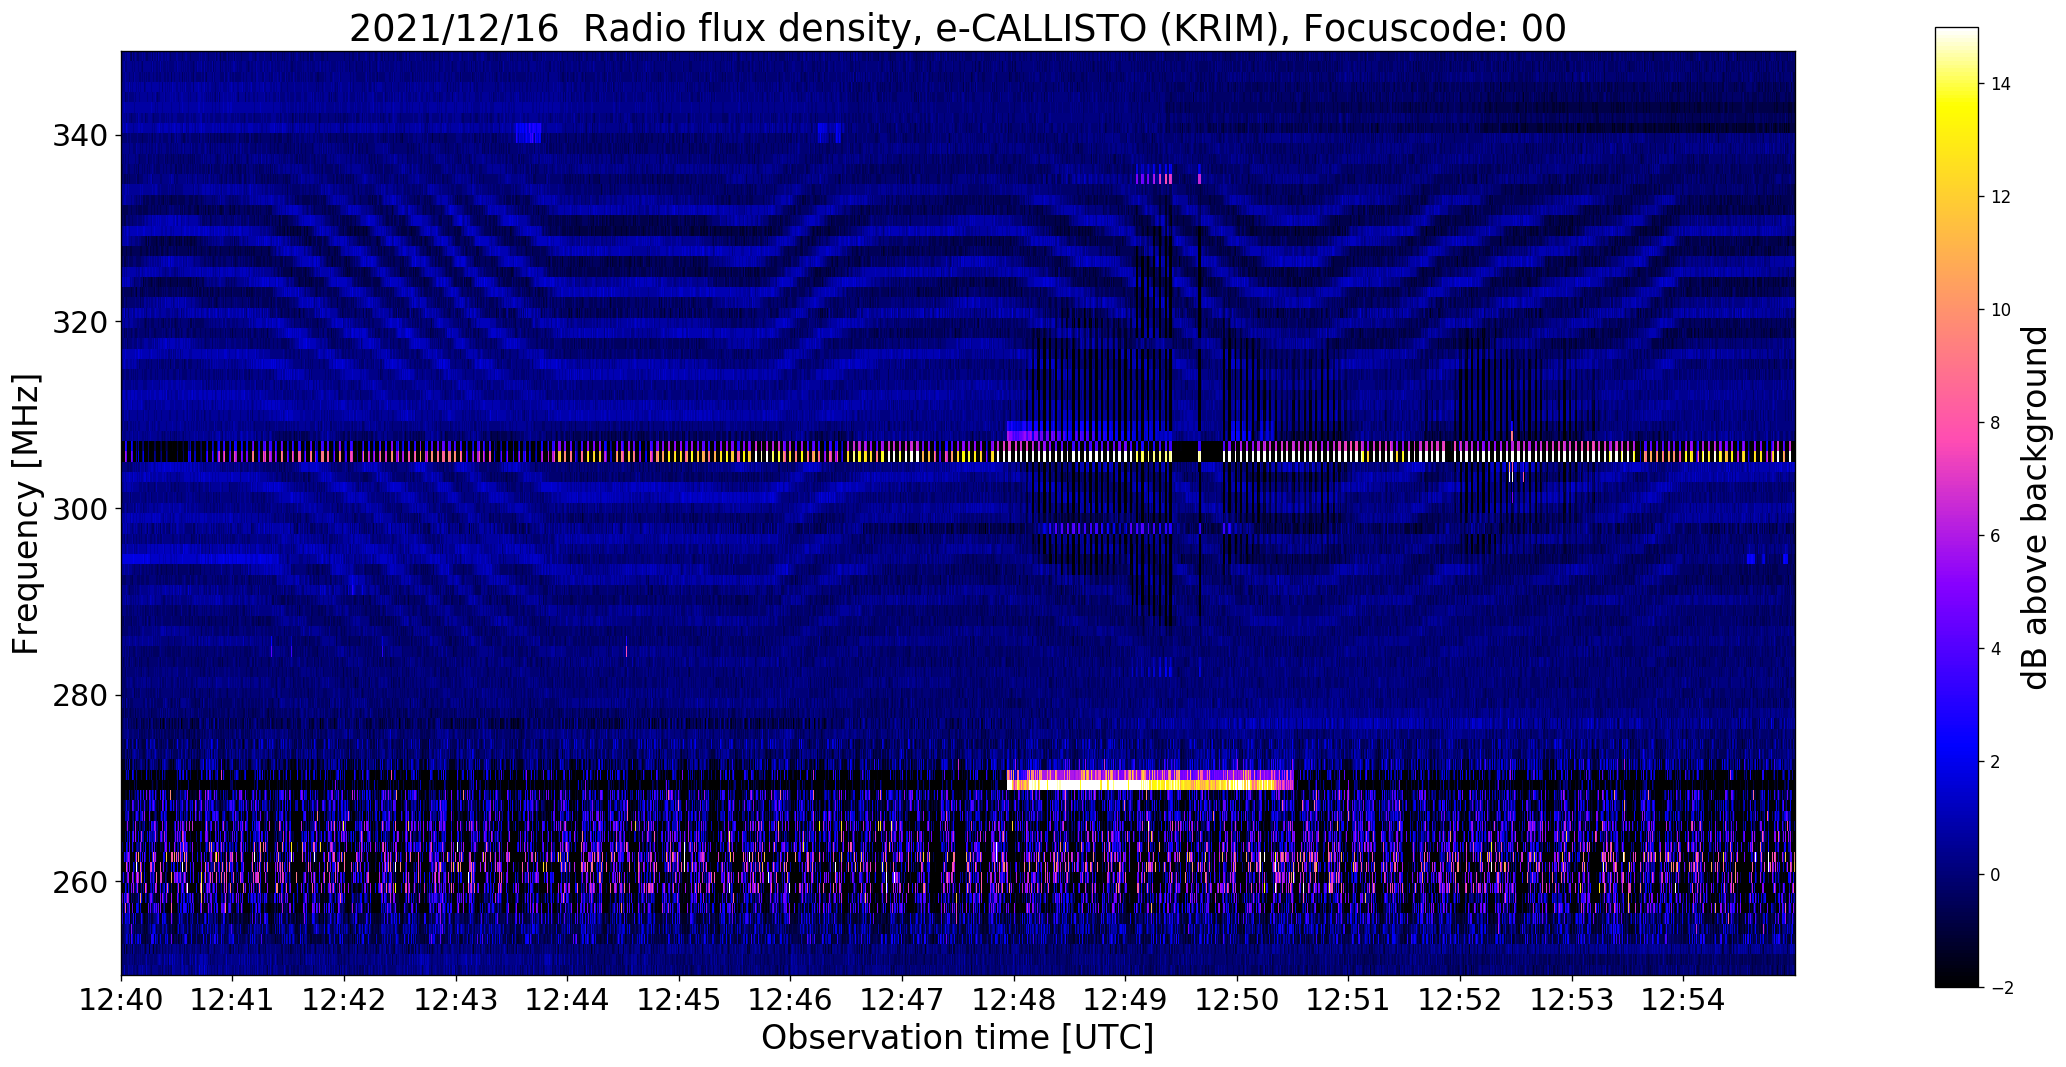Click the 12:51 time tick label

pos(1349,1000)
